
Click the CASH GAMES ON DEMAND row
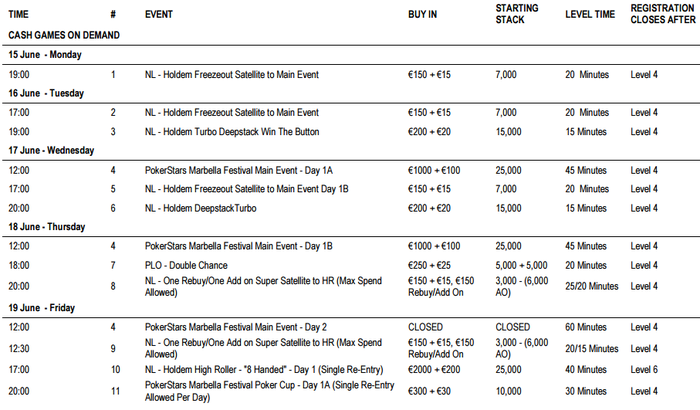(64, 35)
